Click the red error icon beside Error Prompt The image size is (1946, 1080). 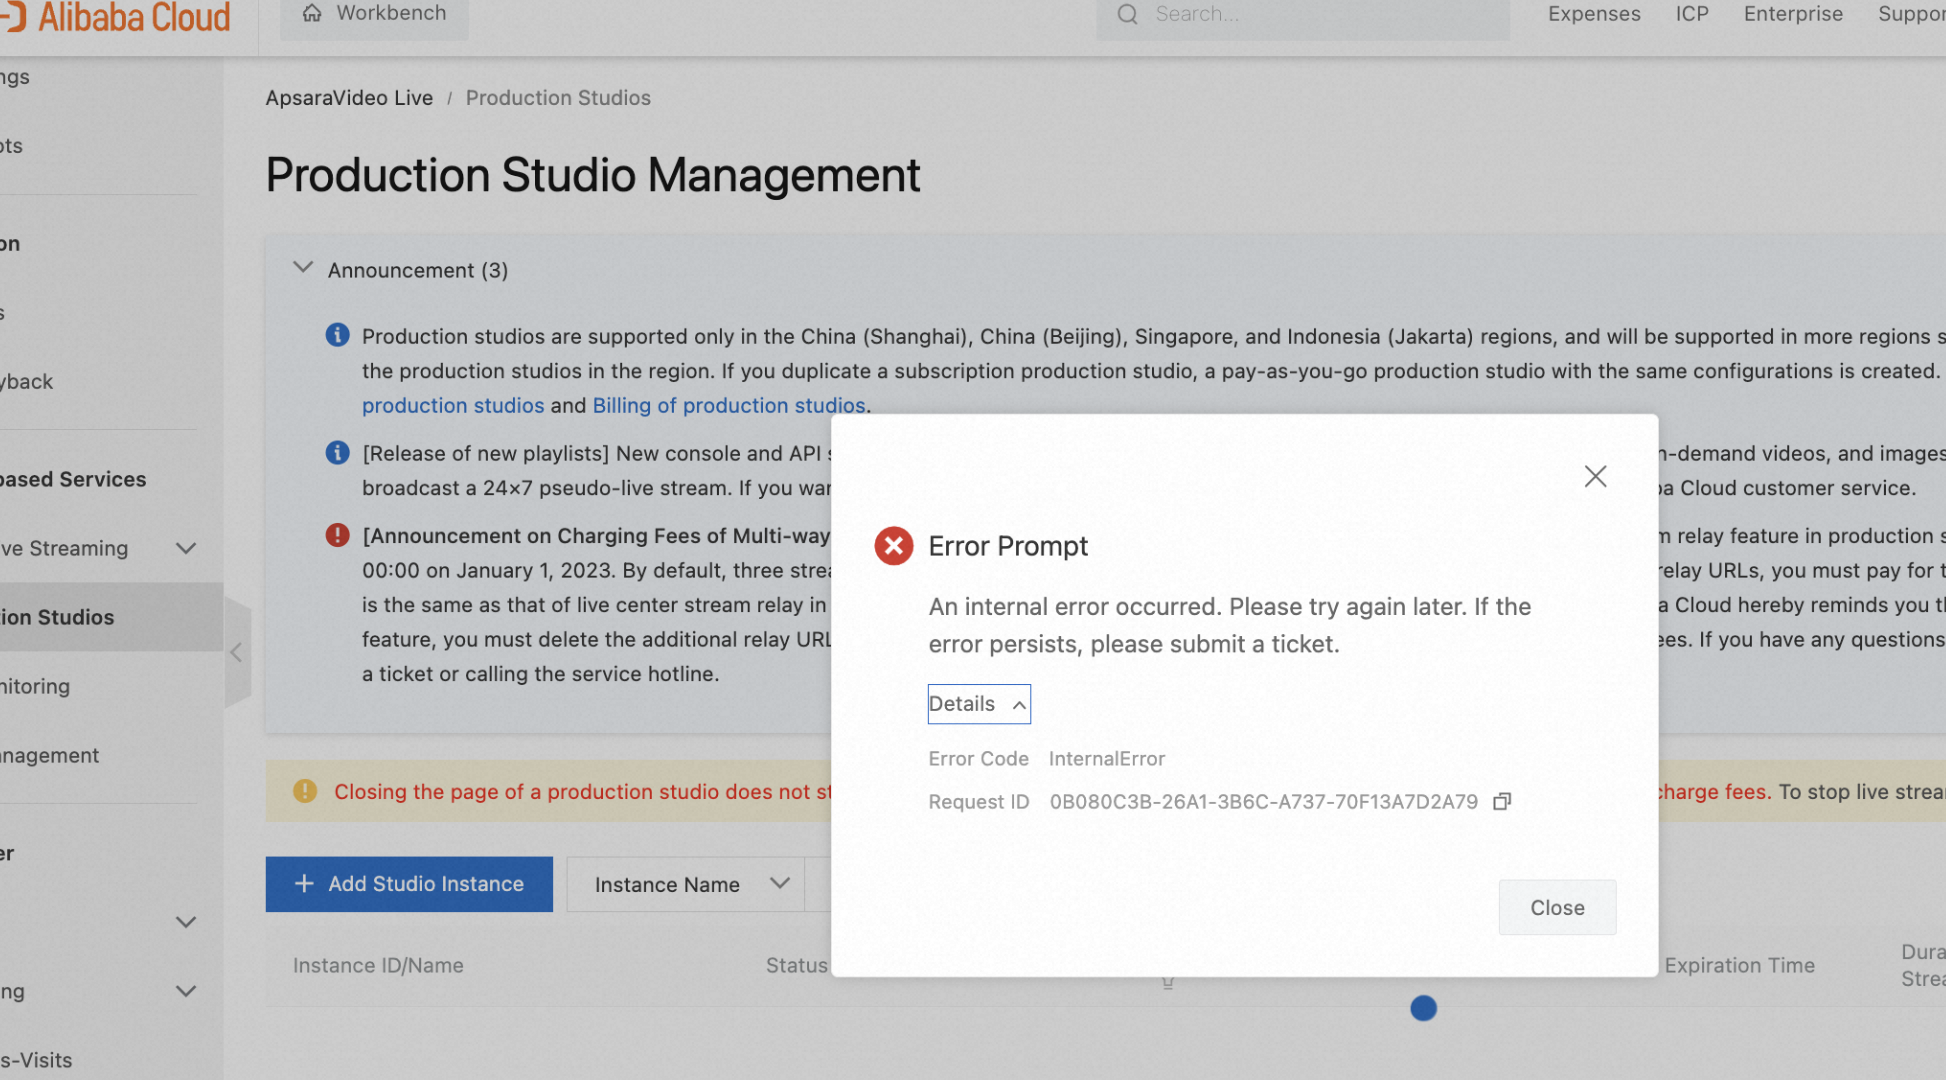click(894, 546)
